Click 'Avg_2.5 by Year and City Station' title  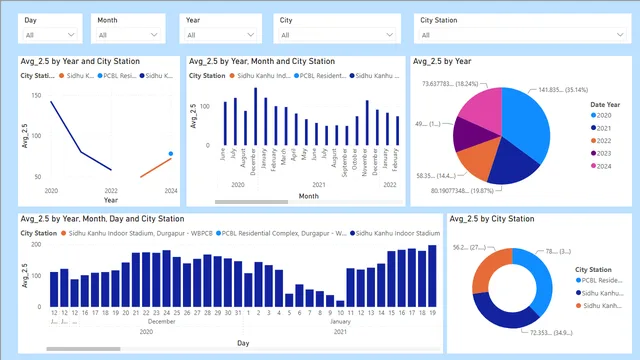pos(80,61)
